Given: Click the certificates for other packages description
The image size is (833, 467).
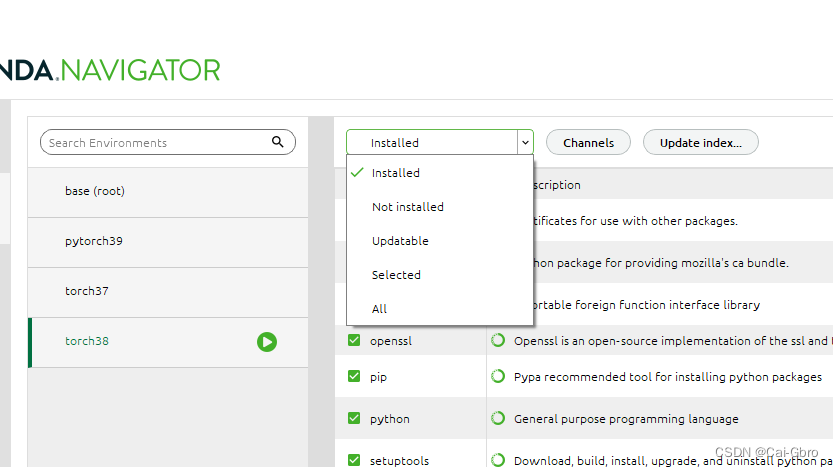Looking at the screenshot, I should click(635, 221).
